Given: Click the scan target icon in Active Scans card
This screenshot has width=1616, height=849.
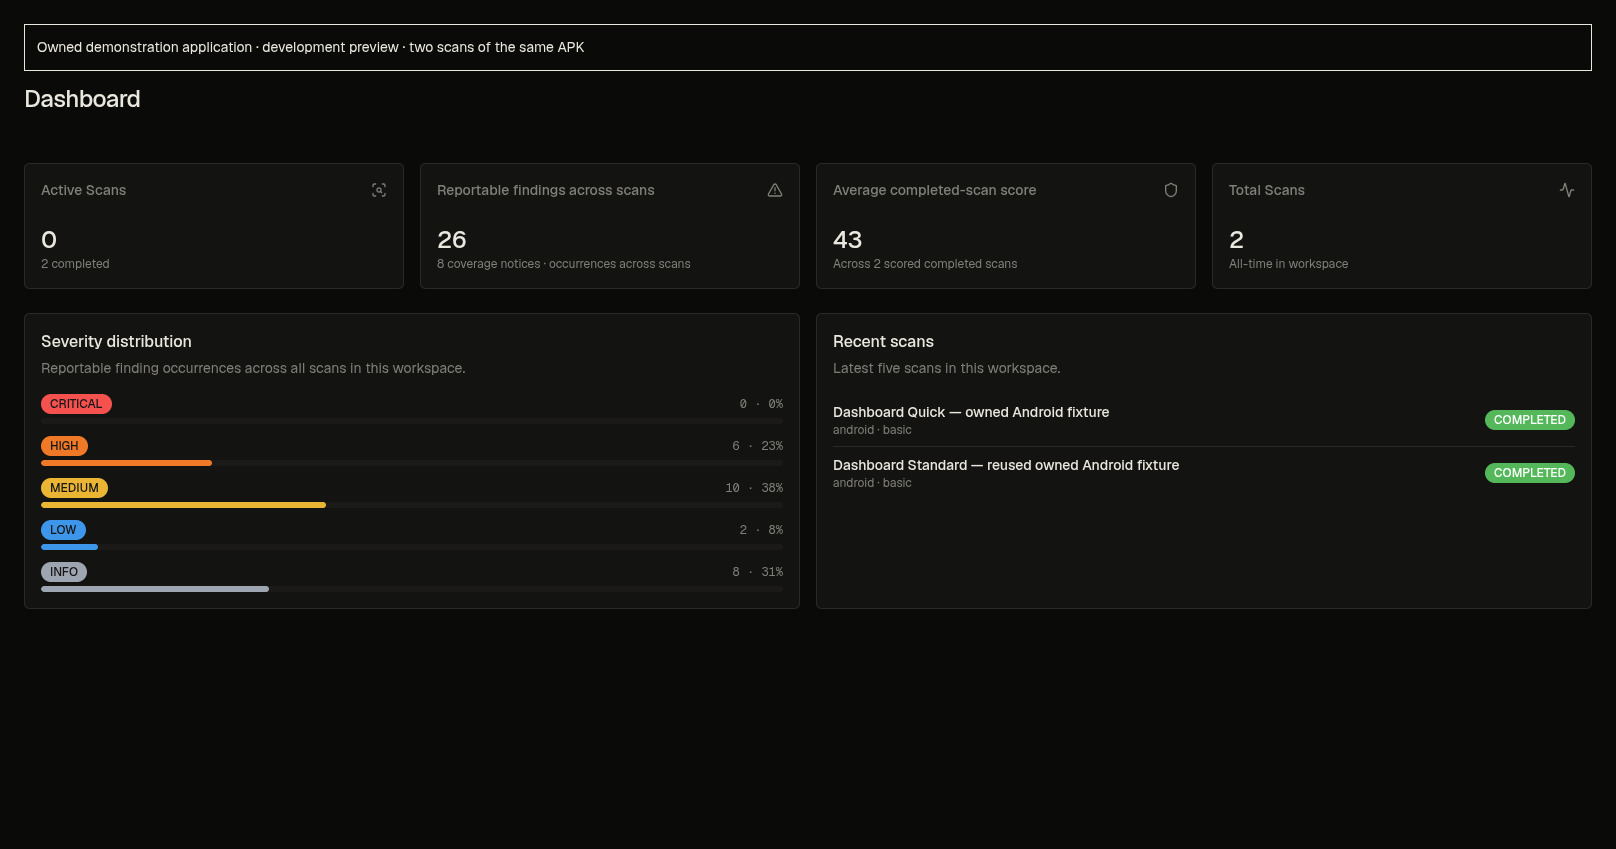Looking at the screenshot, I should click(379, 190).
